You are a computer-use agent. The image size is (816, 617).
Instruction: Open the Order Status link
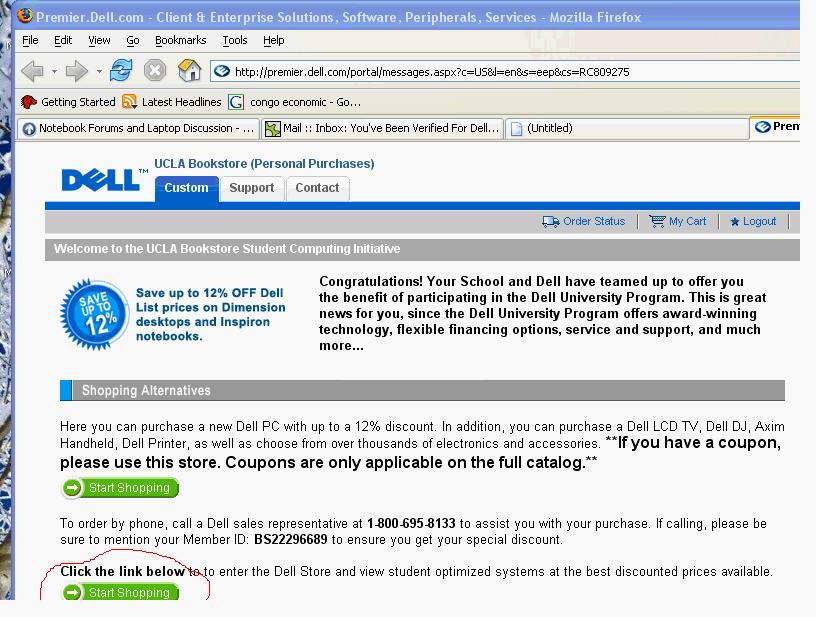click(594, 221)
